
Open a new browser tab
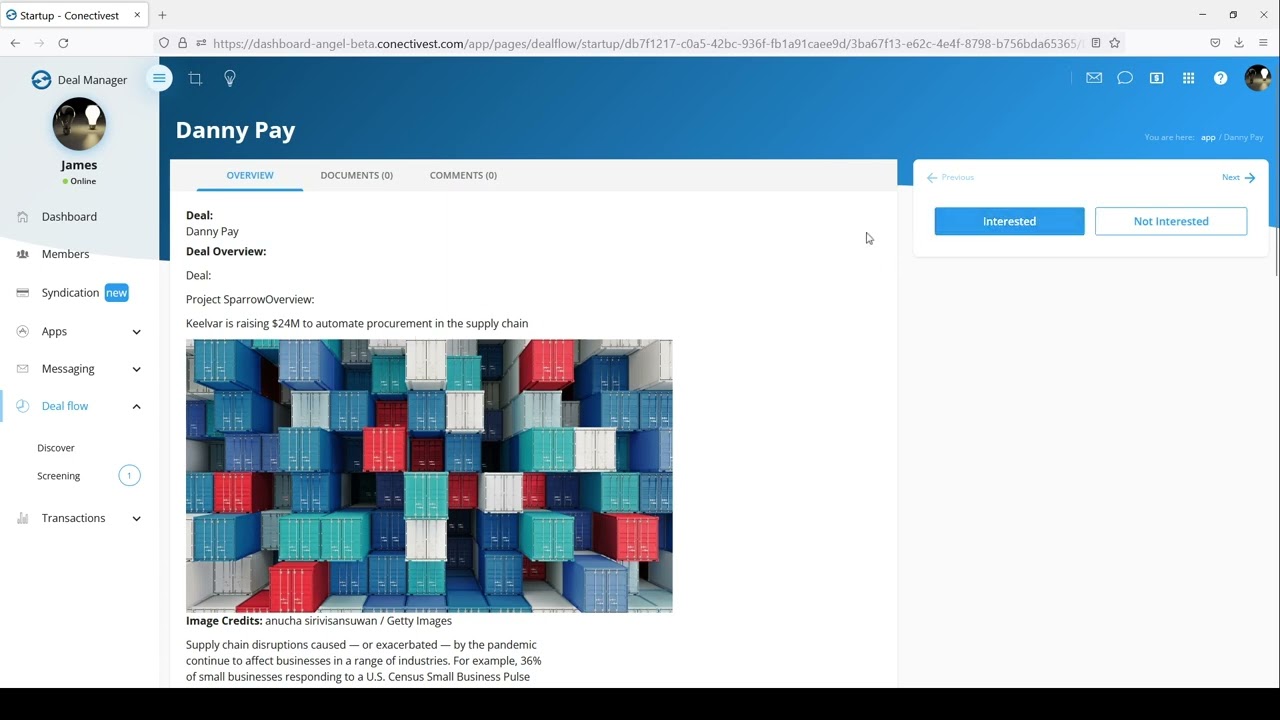point(162,15)
